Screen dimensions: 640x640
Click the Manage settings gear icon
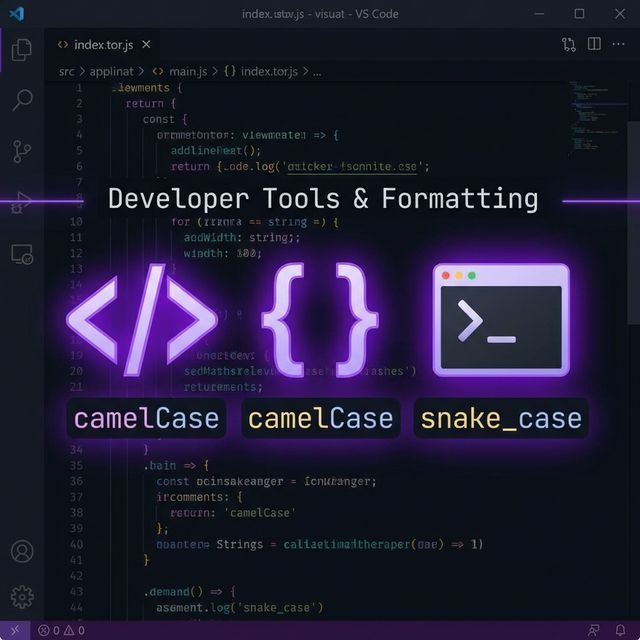point(21,597)
